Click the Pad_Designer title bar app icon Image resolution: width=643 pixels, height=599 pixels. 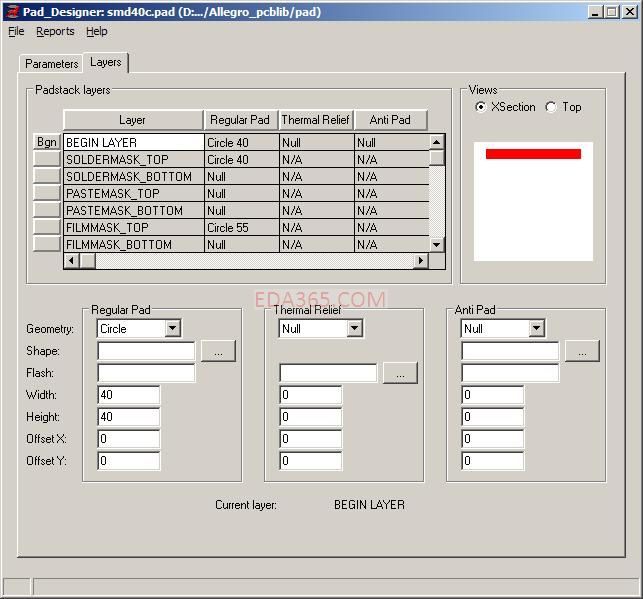11,11
